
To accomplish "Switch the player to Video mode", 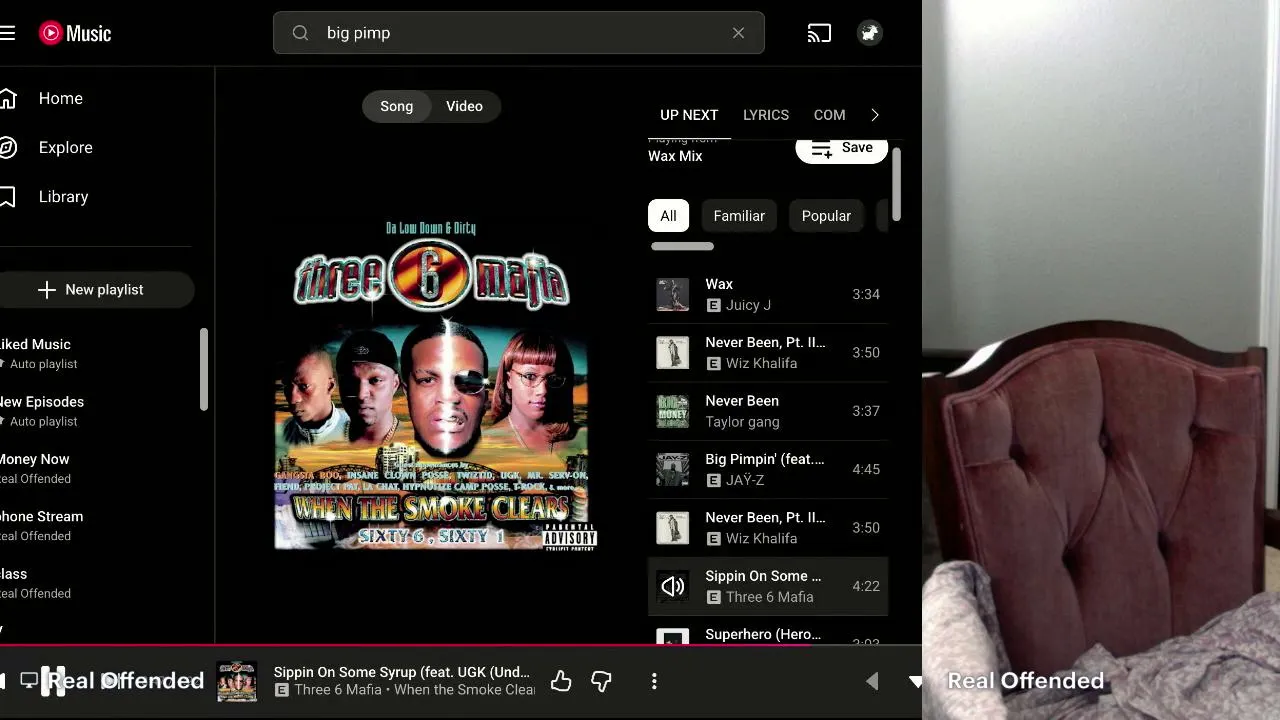I will click(x=464, y=106).
